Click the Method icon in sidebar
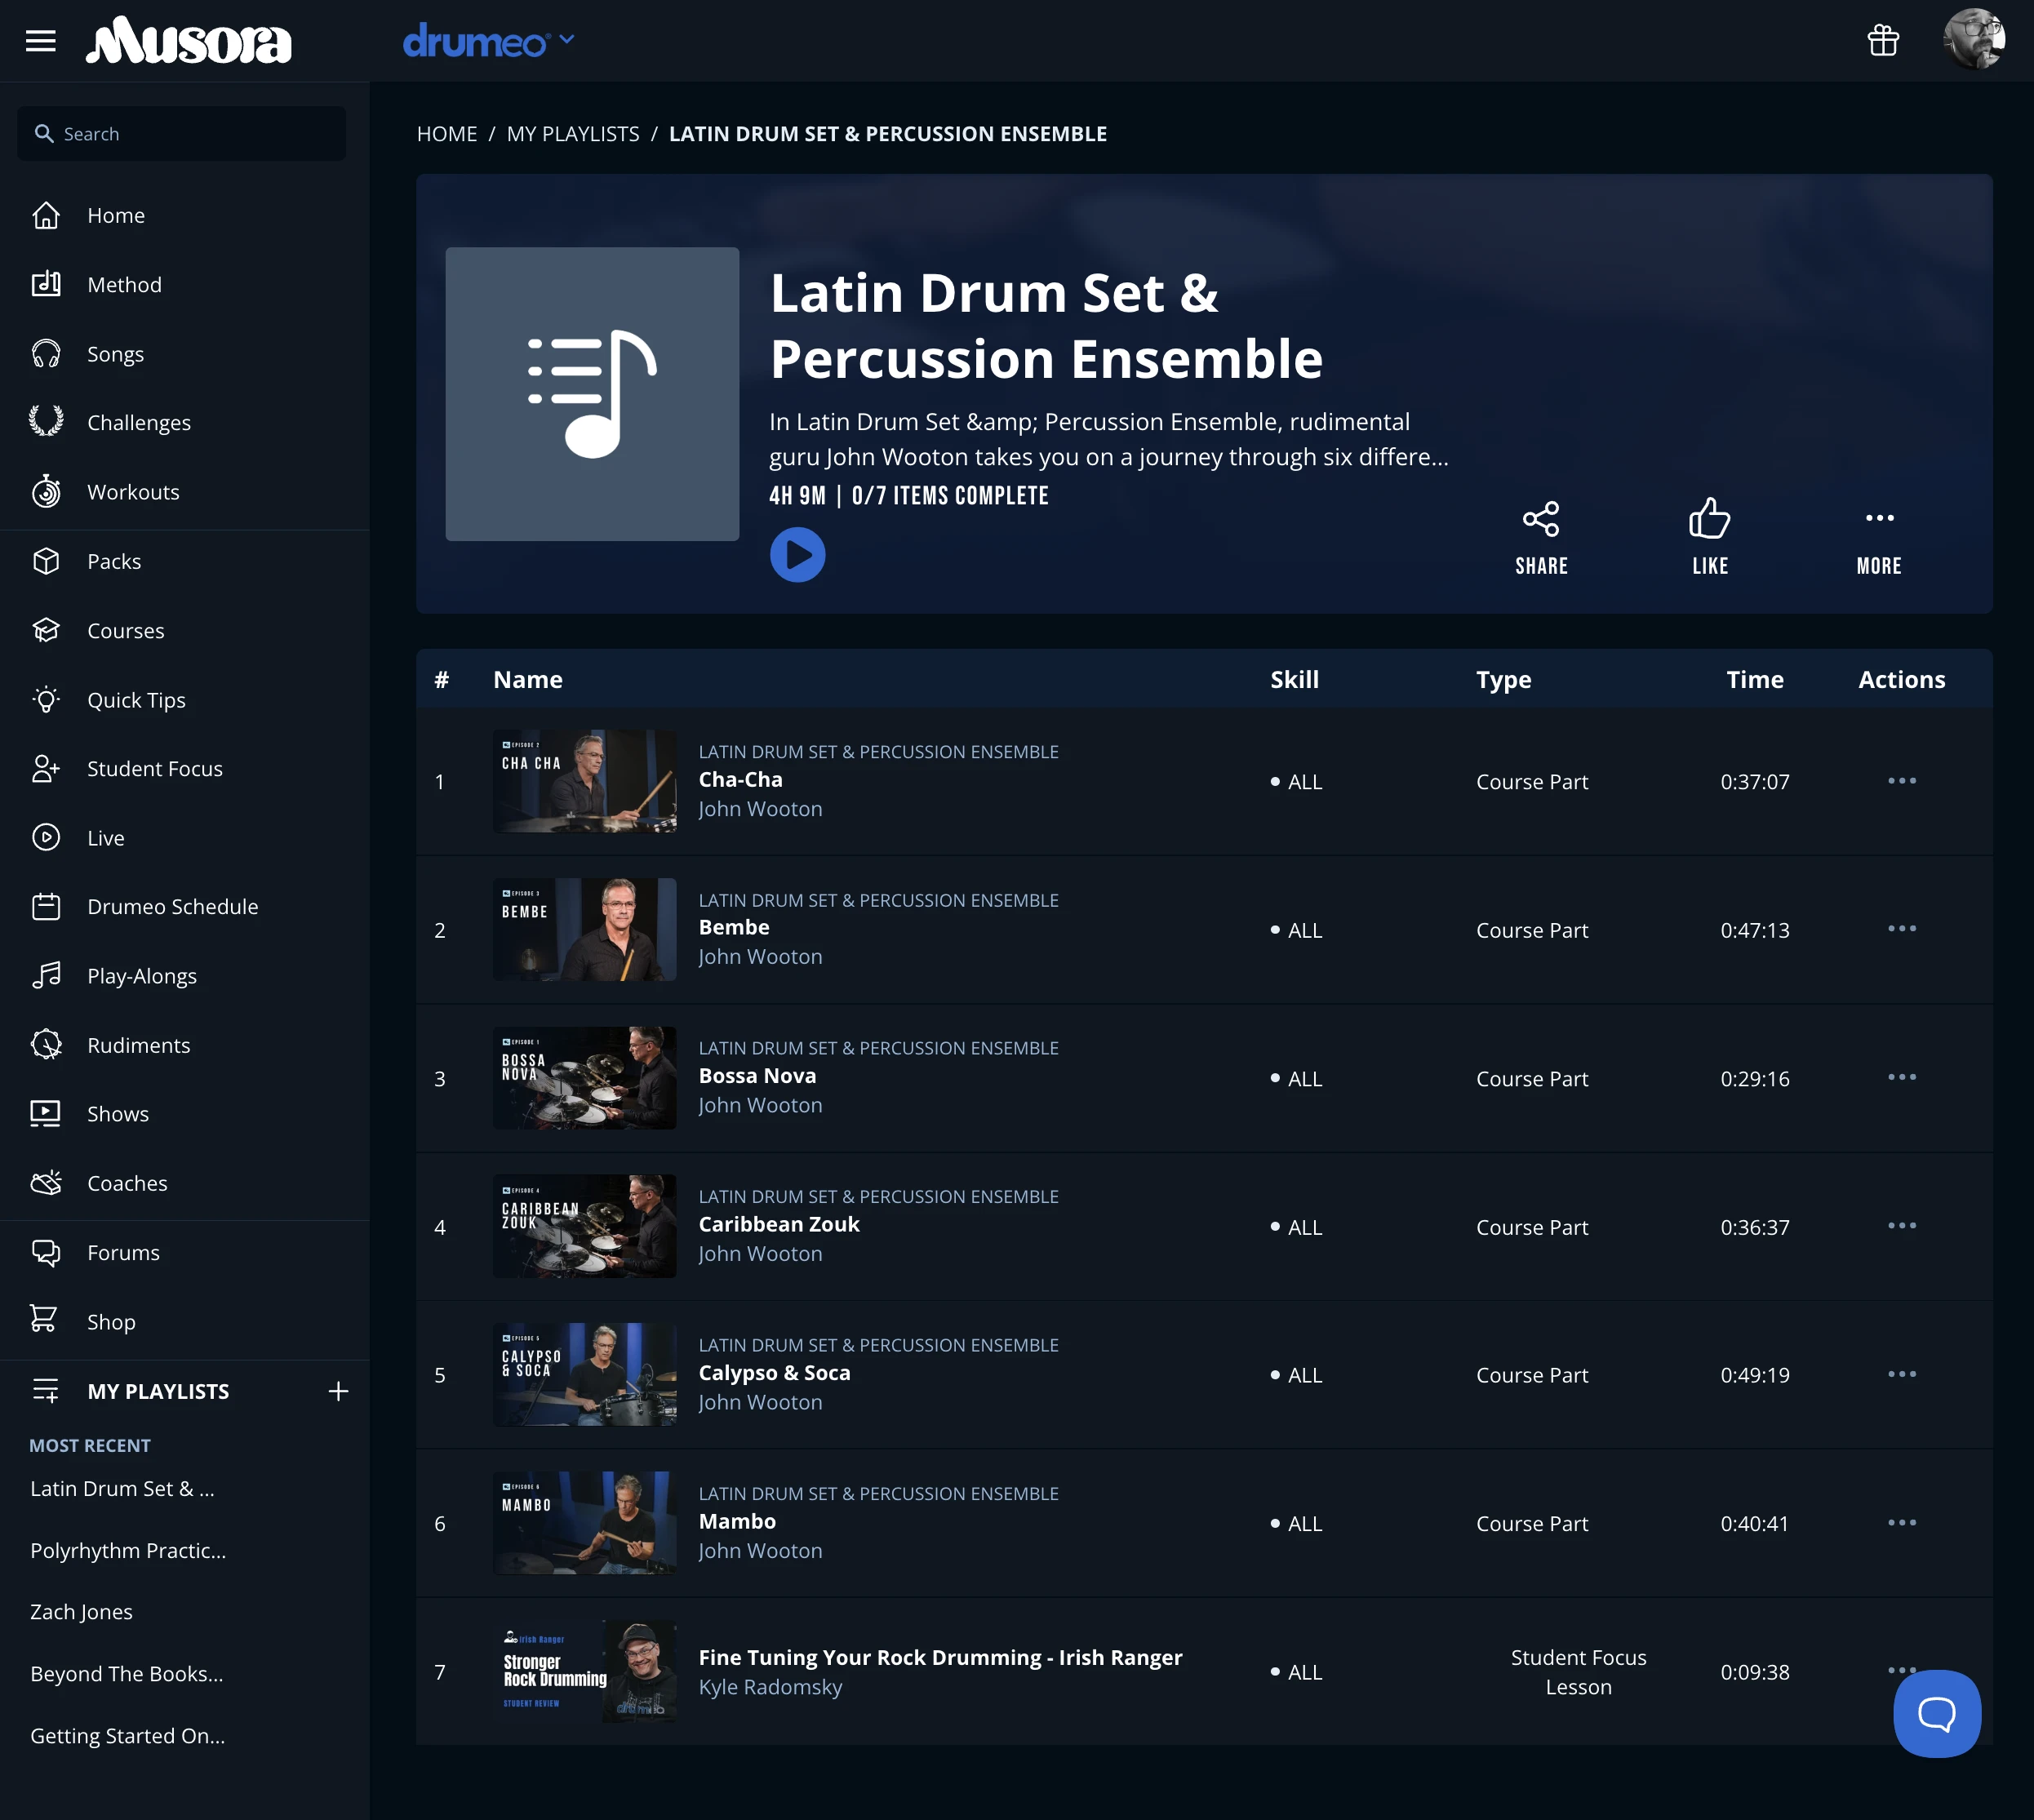This screenshot has width=2034, height=1820. (x=46, y=284)
